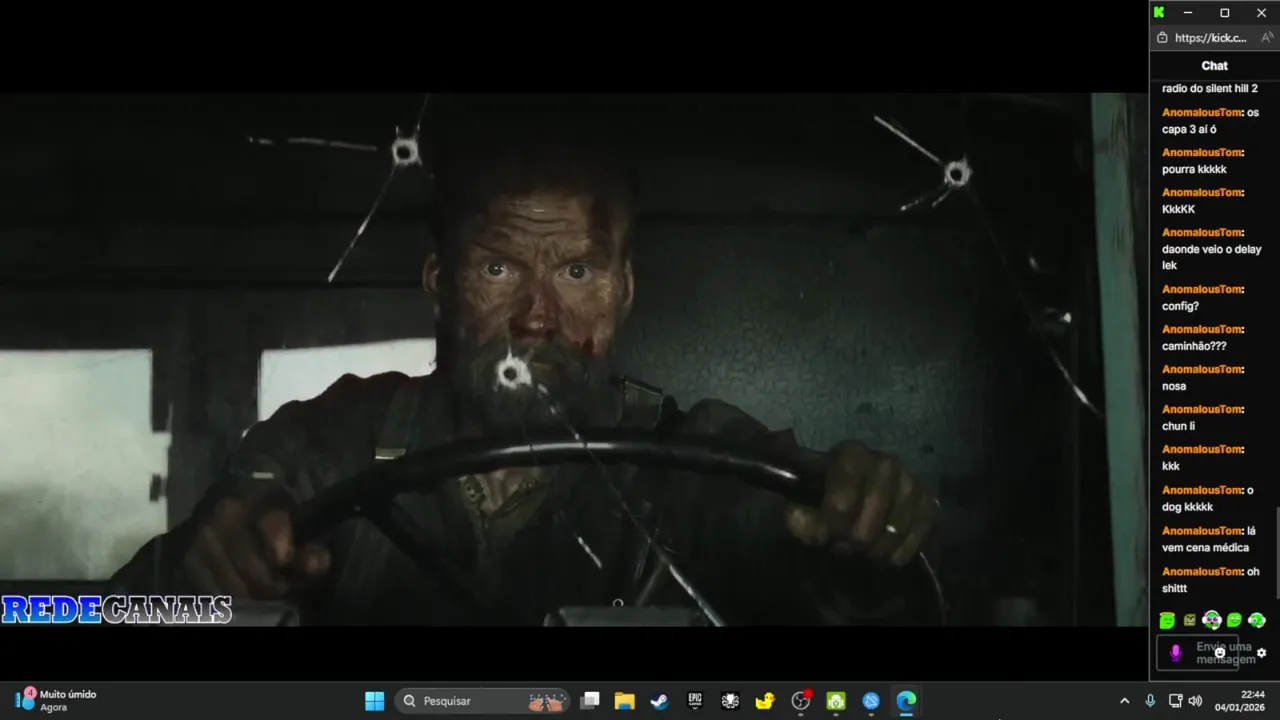Screen dimensions: 1280x720
Task: Open chat settings gear icon
Action: (1261, 653)
